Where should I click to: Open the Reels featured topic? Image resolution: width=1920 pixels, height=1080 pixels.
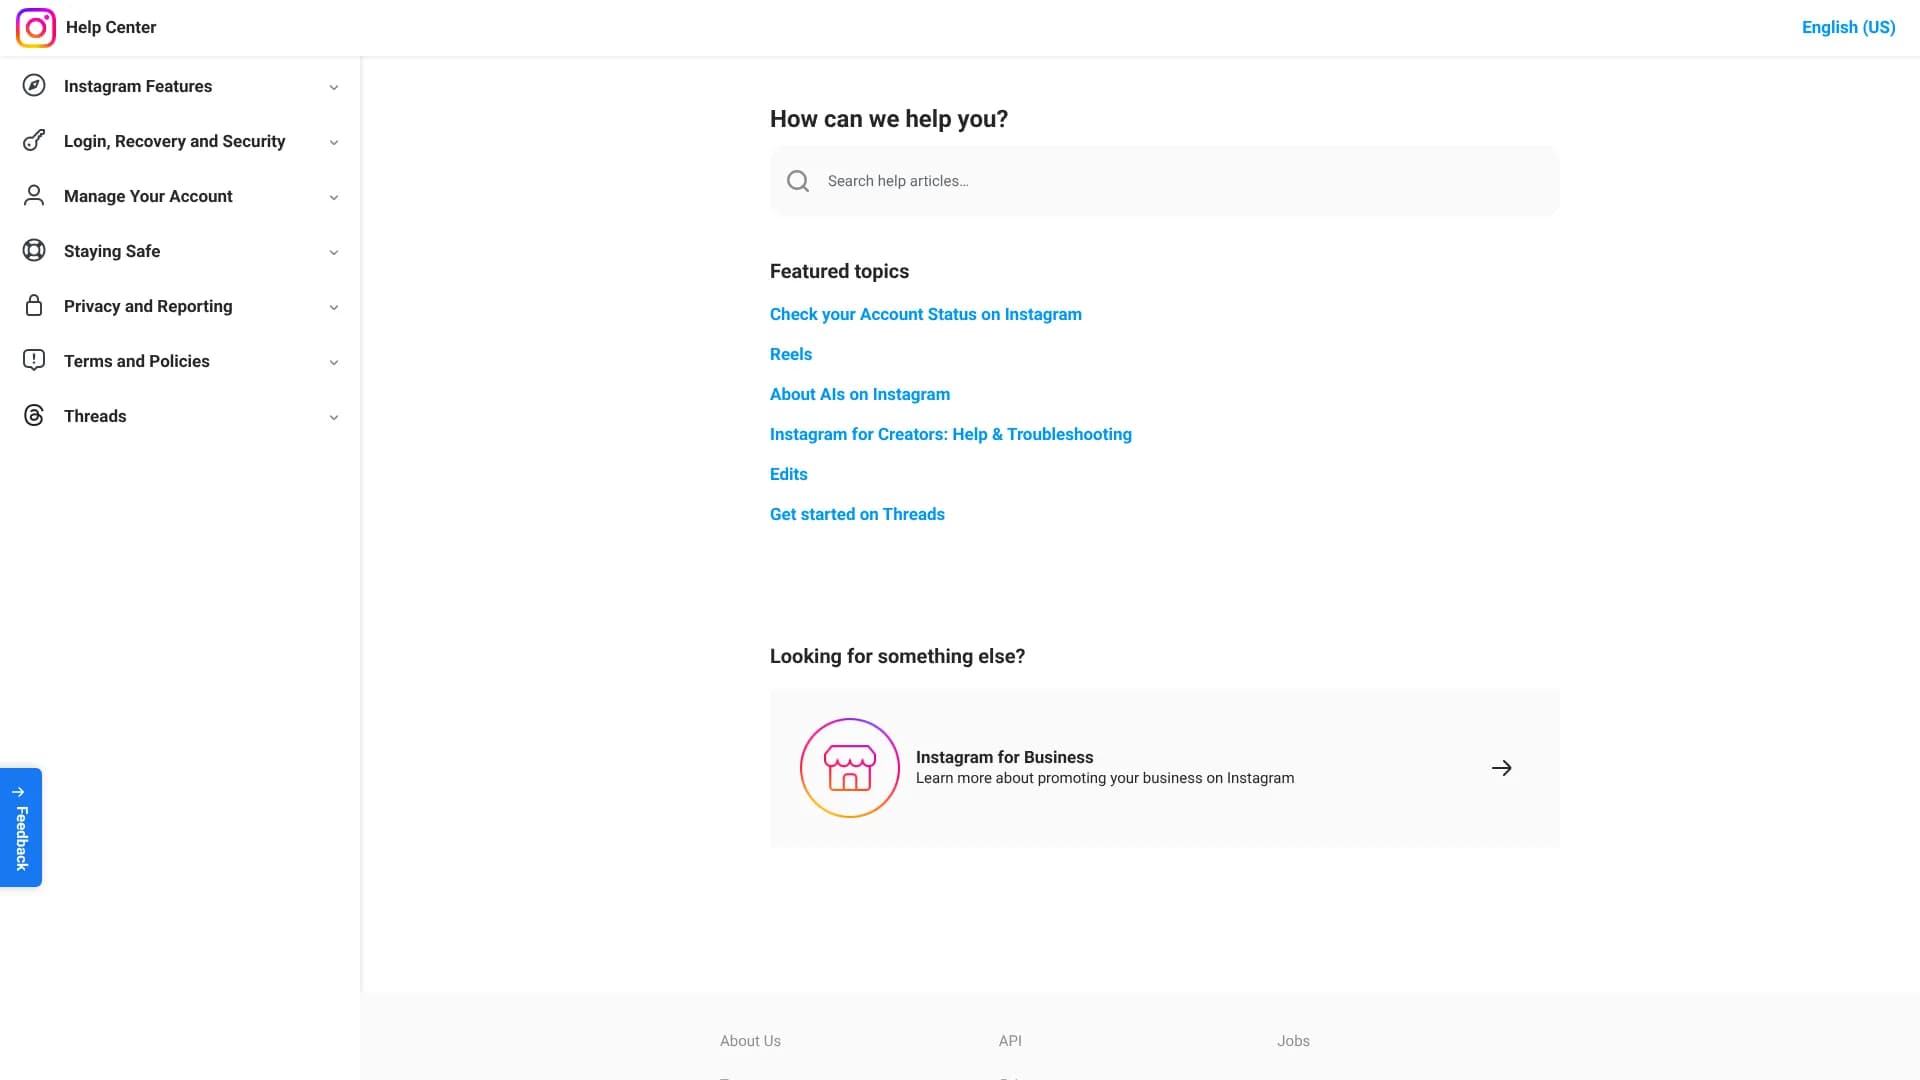(x=791, y=354)
